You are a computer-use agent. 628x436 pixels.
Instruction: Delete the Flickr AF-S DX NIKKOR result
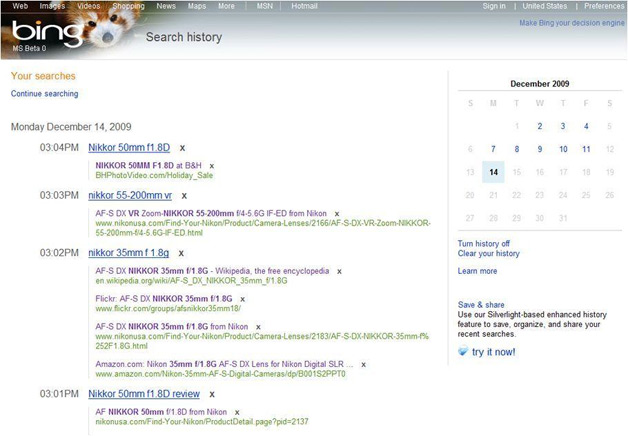point(243,298)
